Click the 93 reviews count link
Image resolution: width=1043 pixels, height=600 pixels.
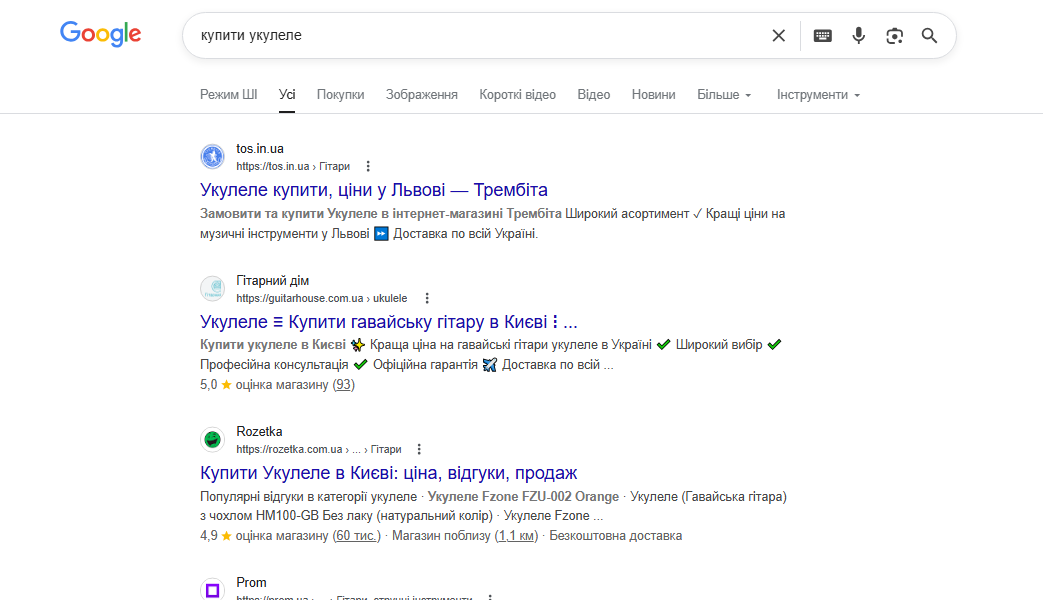tap(343, 385)
